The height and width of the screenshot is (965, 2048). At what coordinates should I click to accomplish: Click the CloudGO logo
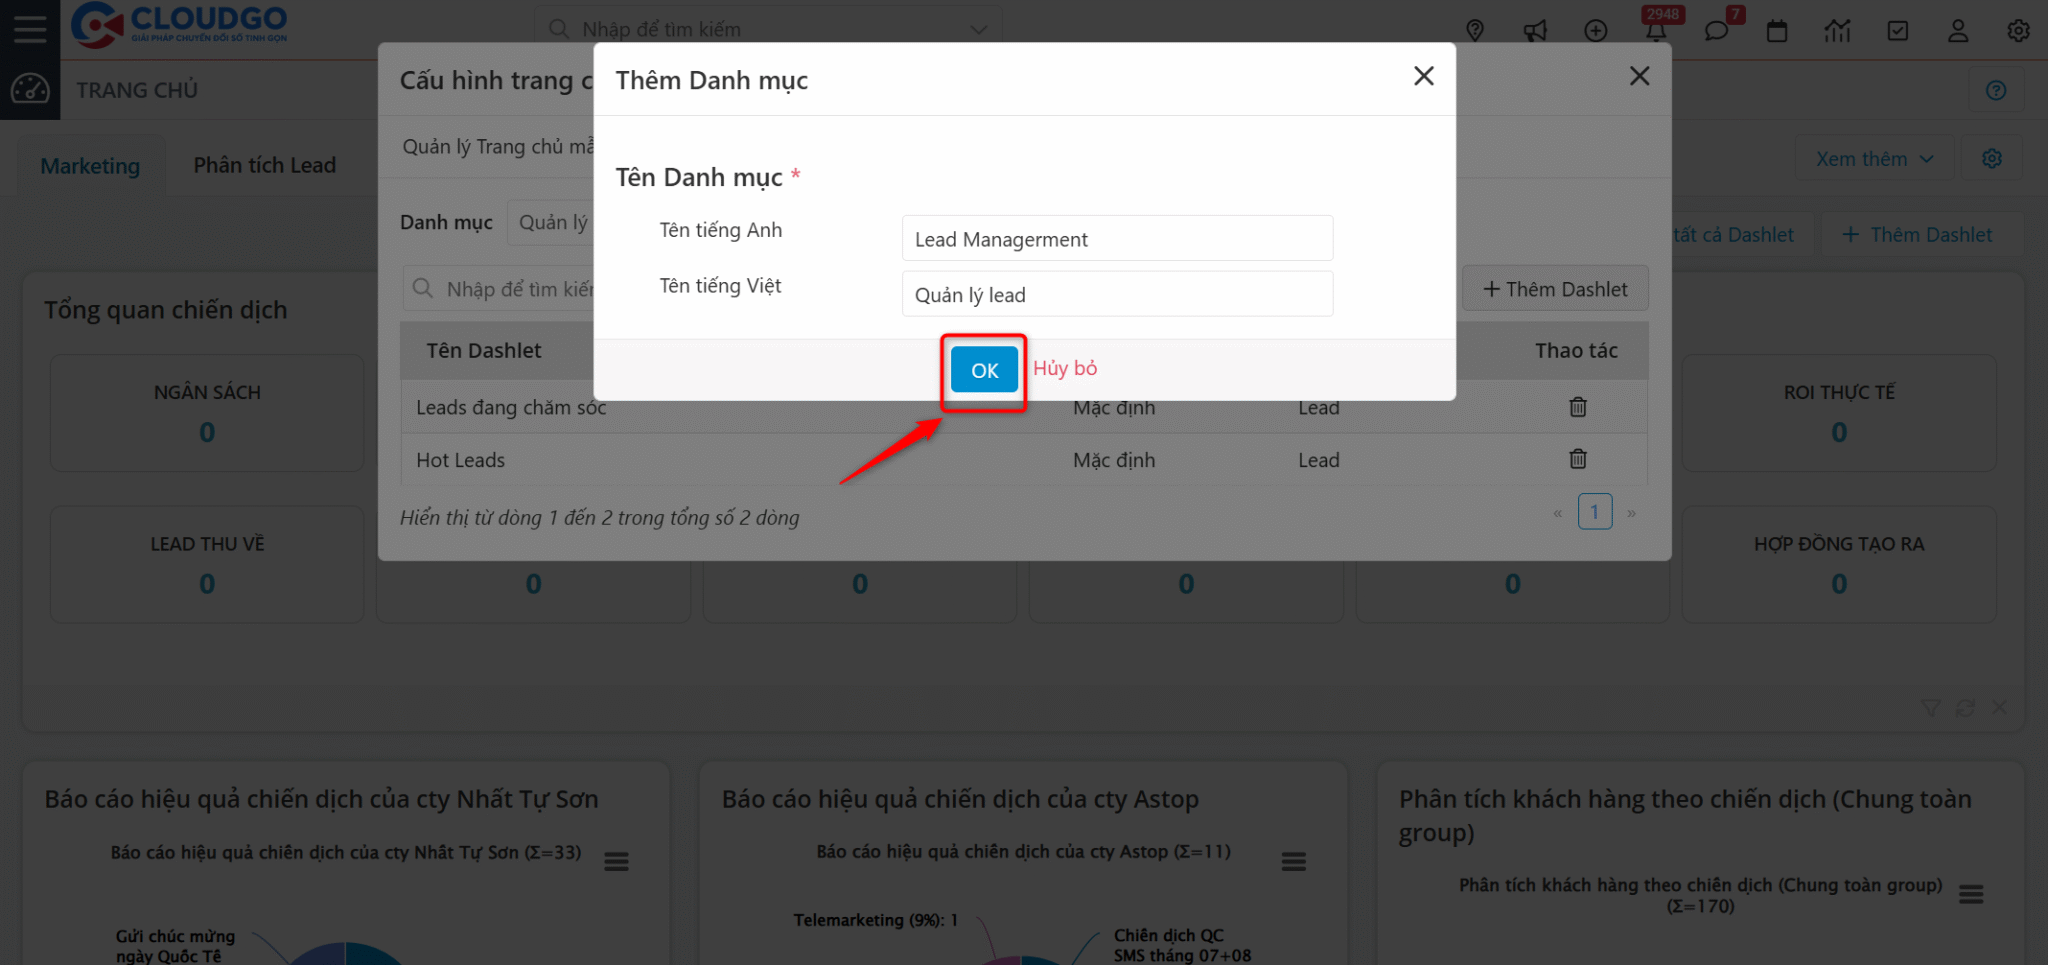click(180, 25)
